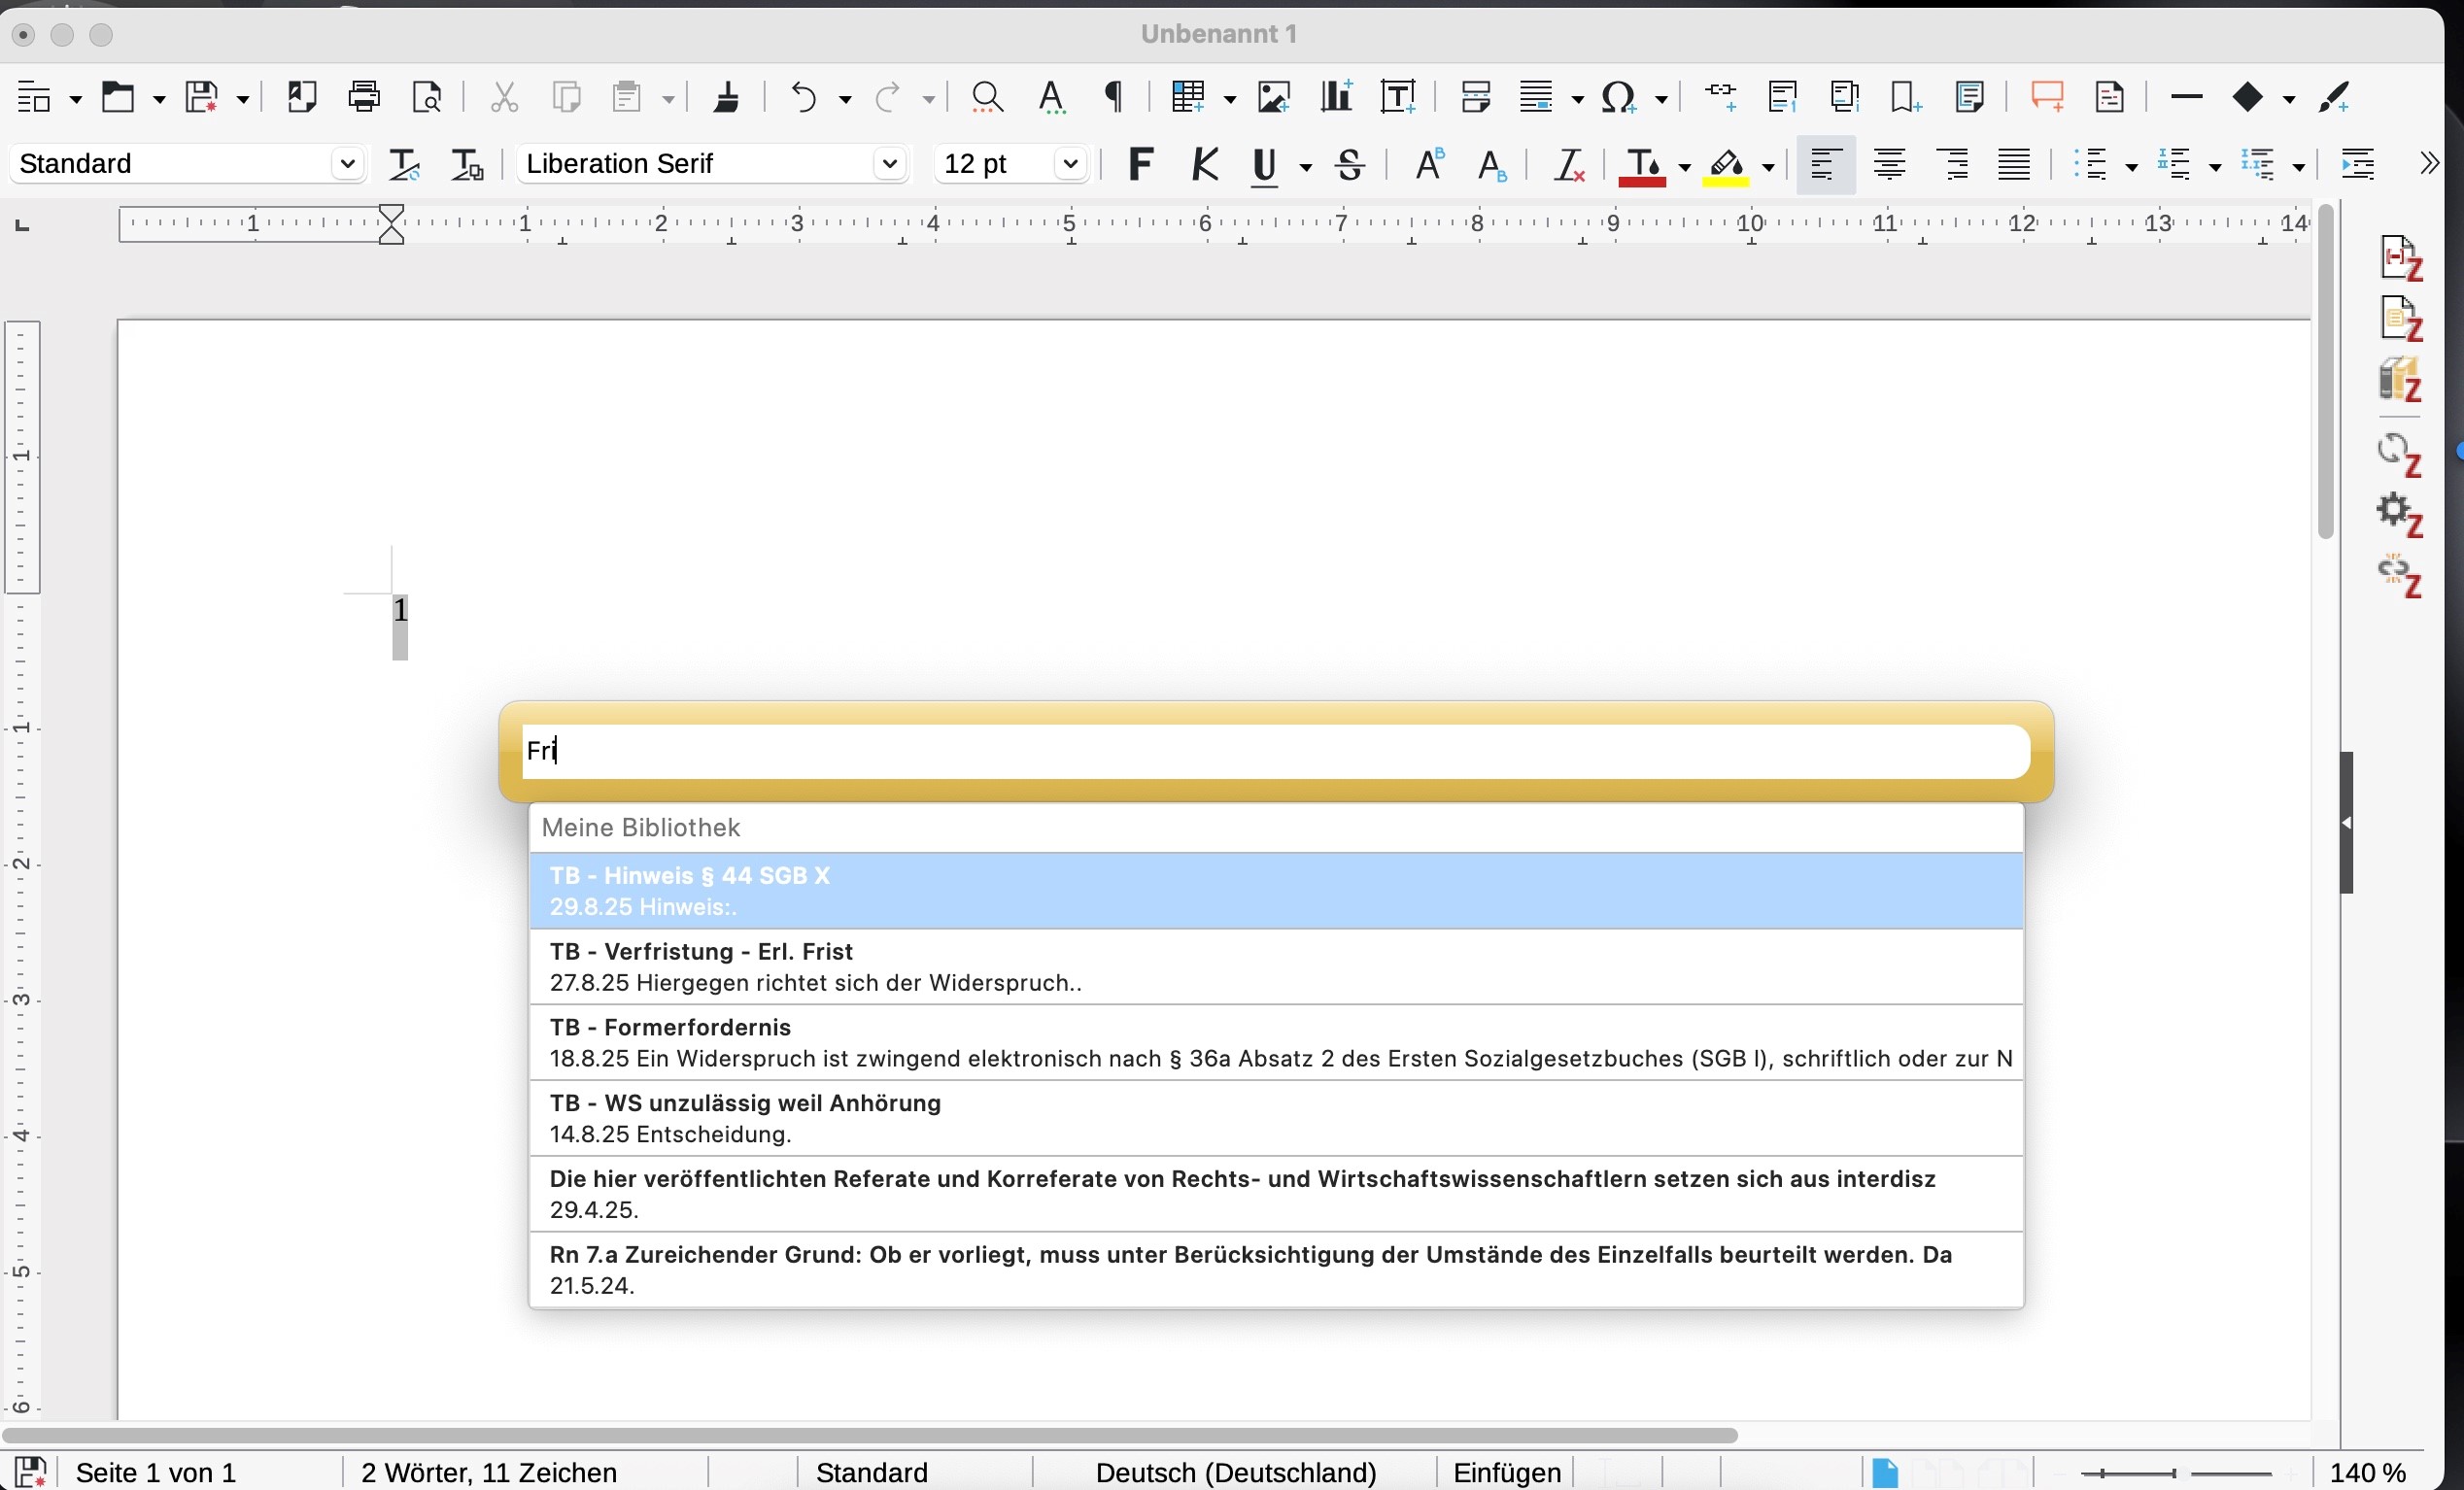Image resolution: width=2464 pixels, height=1490 pixels.
Task: Click Seite 1 von 1 page indicator
Action: click(156, 1472)
